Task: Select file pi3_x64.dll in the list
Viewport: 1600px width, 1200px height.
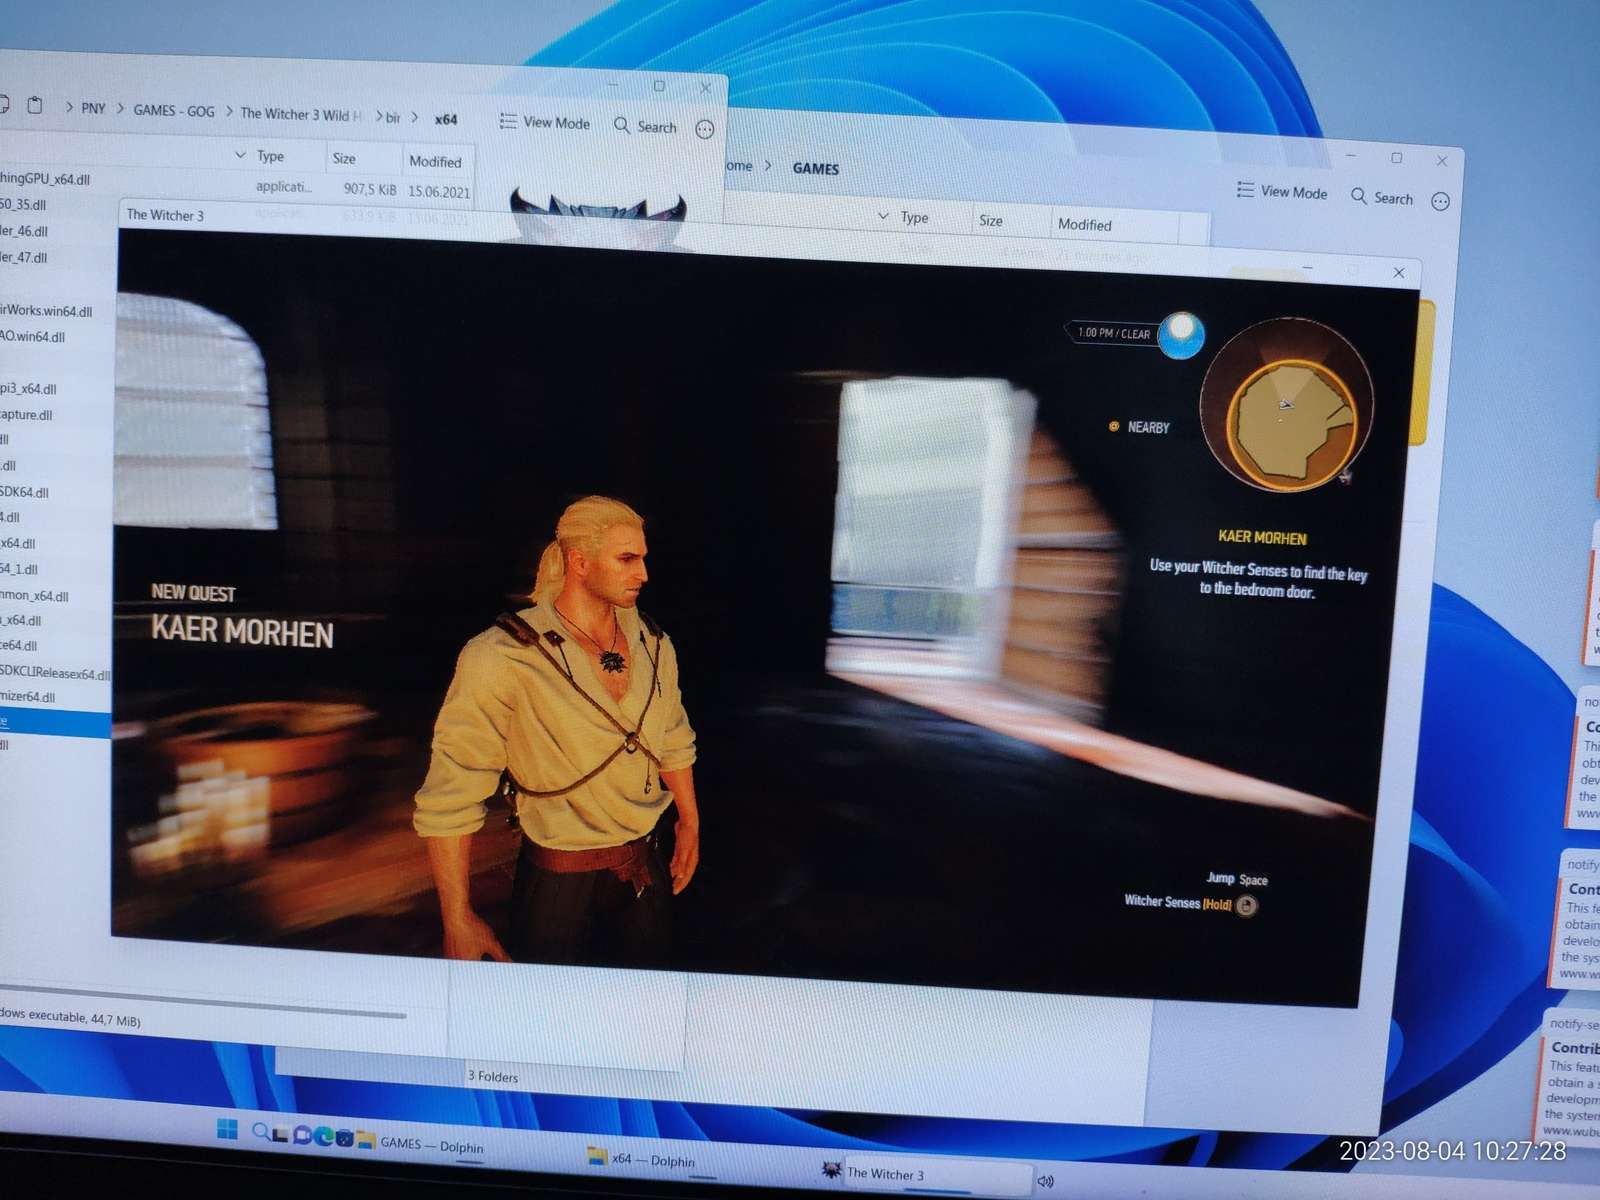Action: [28, 388]
